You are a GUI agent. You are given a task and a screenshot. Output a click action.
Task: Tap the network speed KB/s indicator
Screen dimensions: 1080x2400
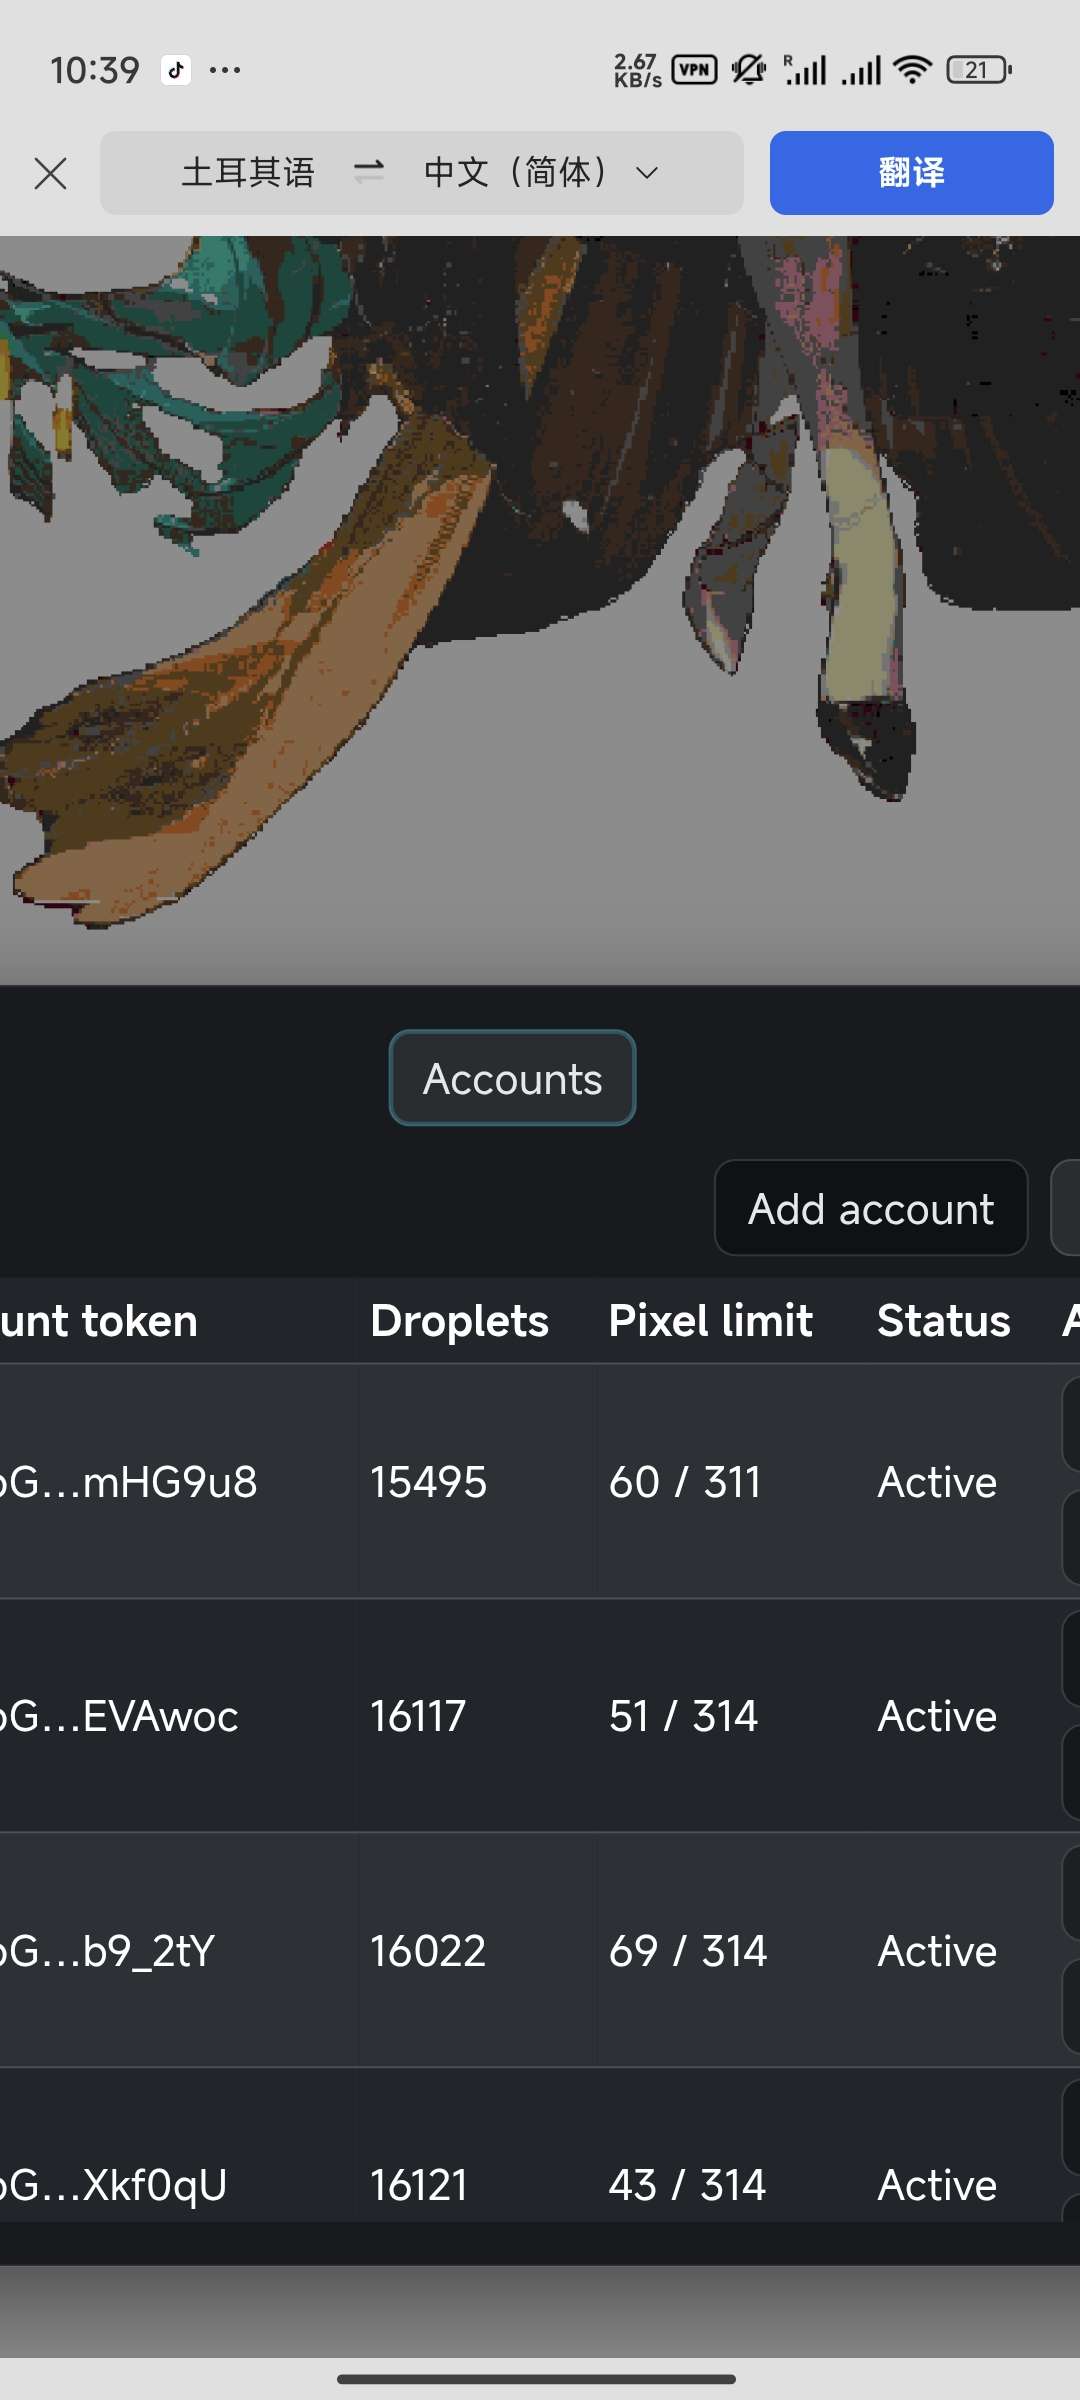pos(637,70)
